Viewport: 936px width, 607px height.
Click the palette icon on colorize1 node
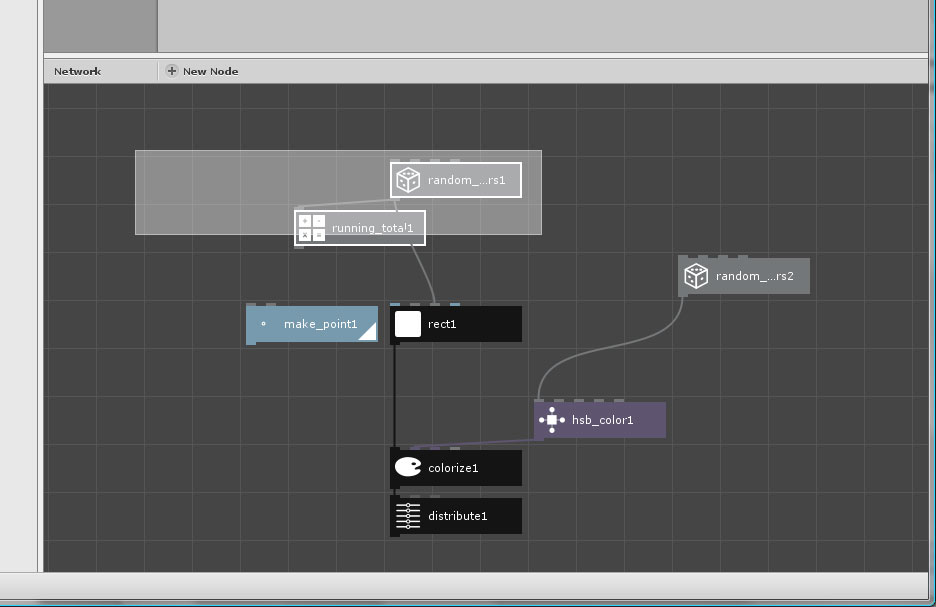(408, 467)
